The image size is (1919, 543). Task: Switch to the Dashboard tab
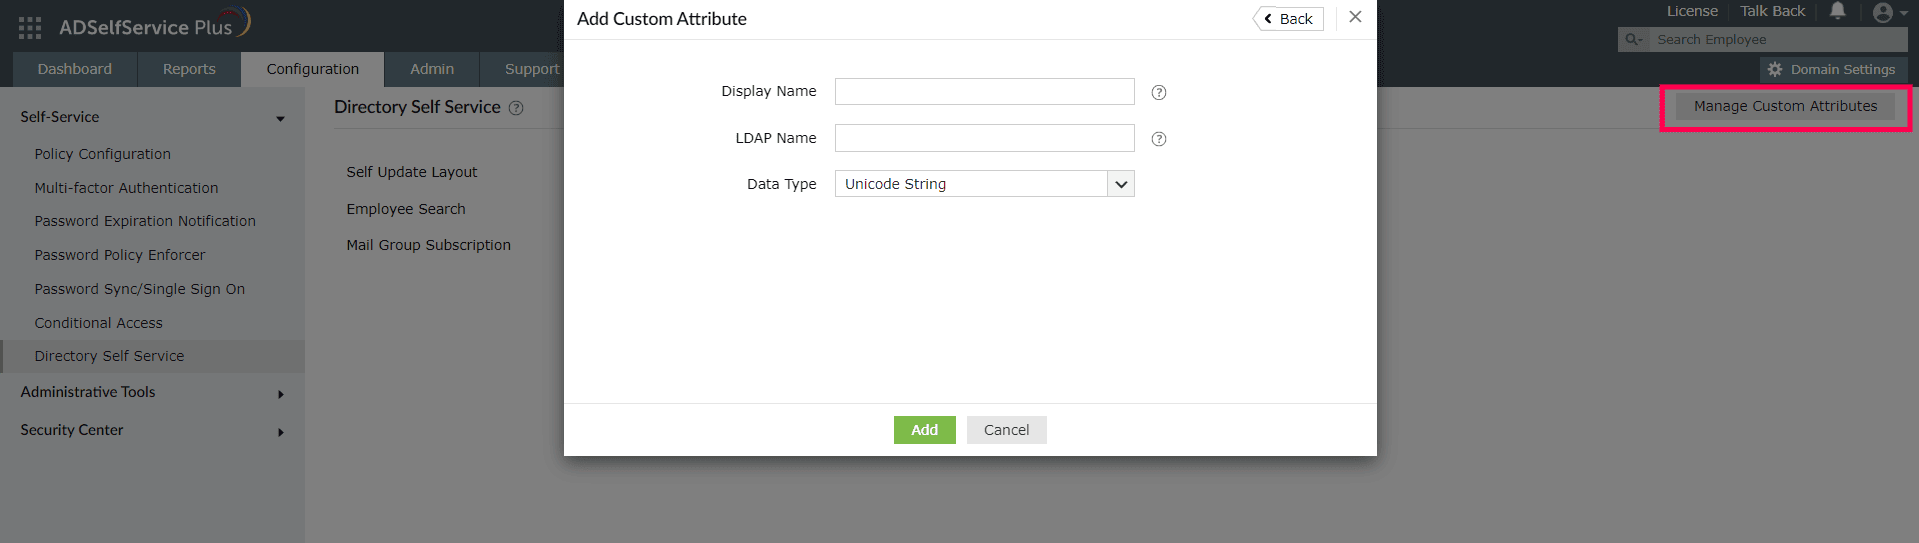coord(75,69)
